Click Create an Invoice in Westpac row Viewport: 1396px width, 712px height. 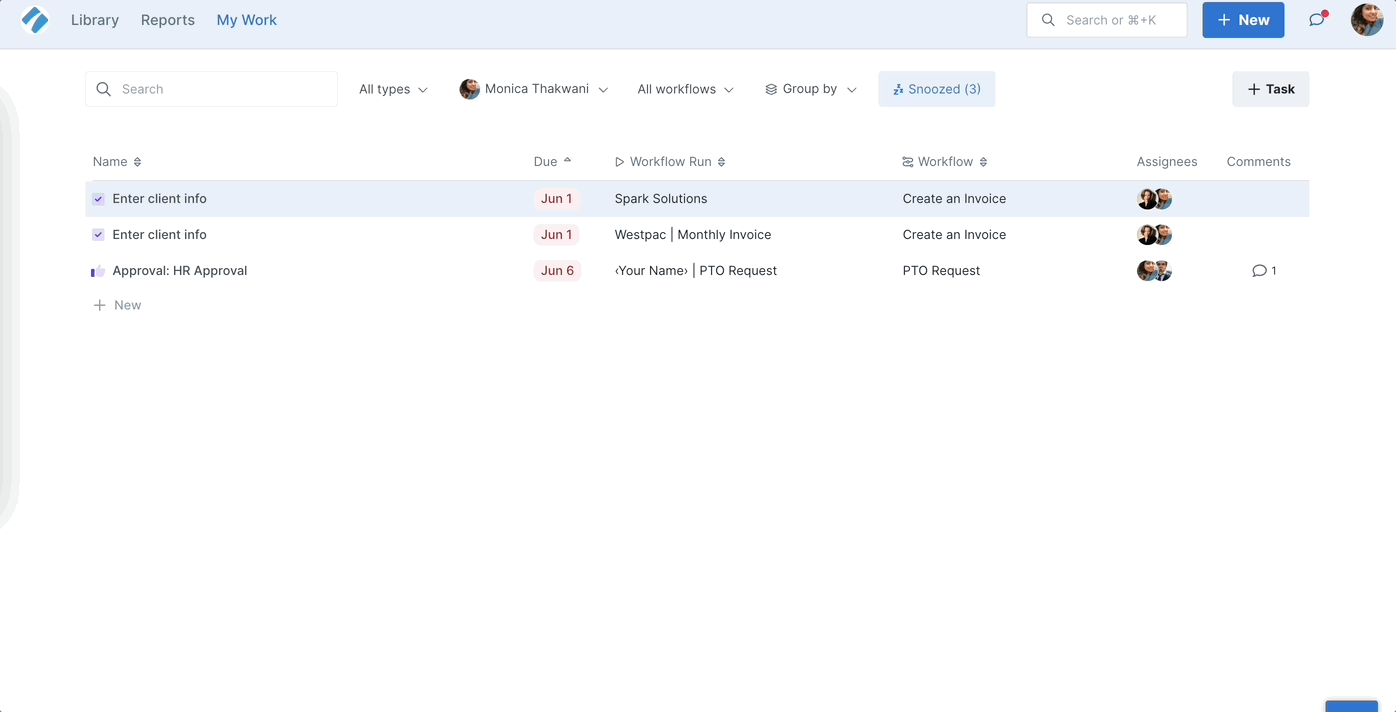[x=954, y=235]
